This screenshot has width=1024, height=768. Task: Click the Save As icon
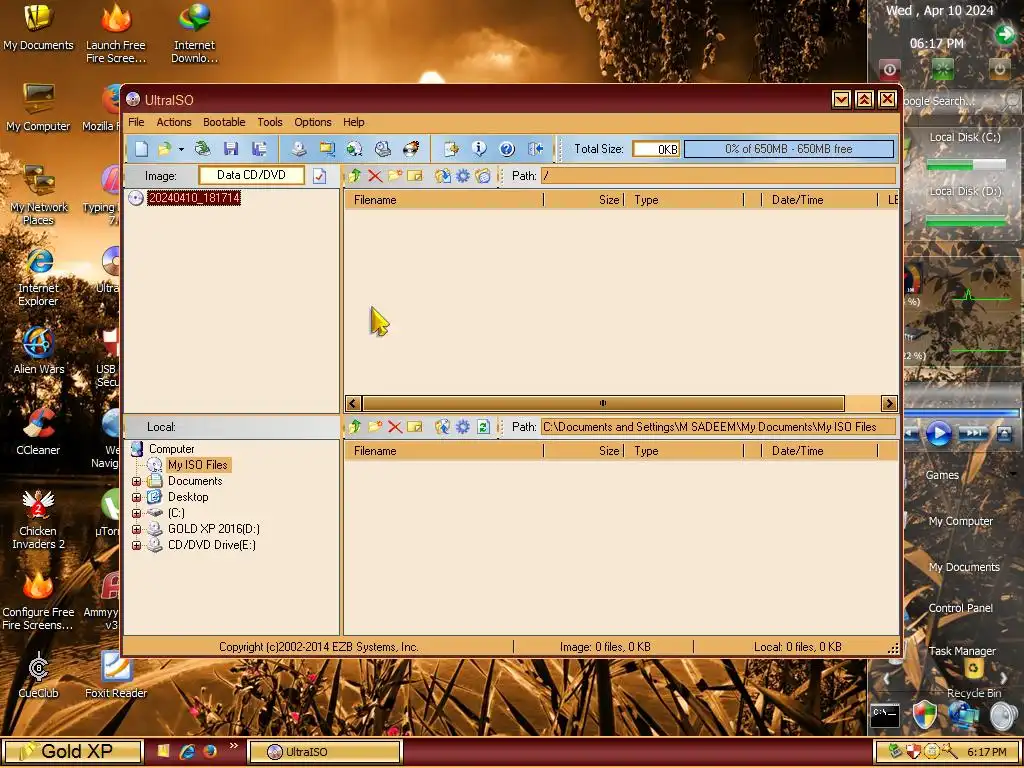click(x=259, y=149)
